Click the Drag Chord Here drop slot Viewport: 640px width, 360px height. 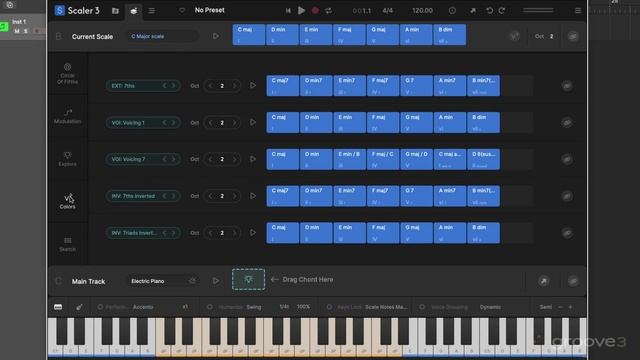(x=249, y=280)
